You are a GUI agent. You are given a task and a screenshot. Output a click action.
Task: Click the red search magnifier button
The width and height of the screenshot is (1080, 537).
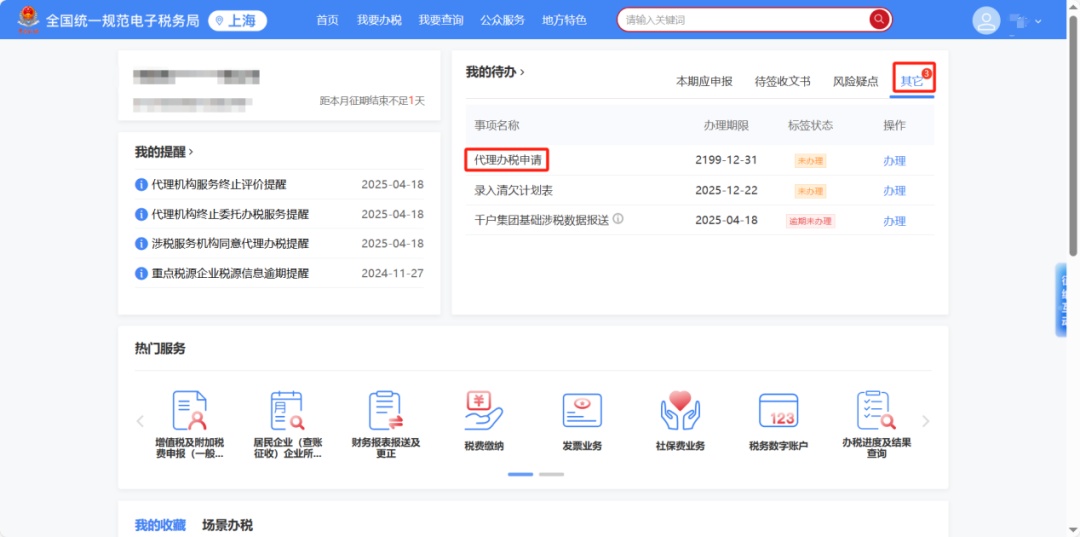coord(879,20)
